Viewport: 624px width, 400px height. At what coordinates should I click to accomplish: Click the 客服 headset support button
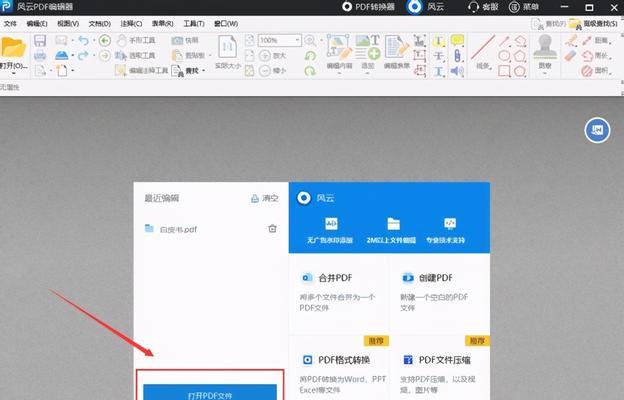[483, 7]
